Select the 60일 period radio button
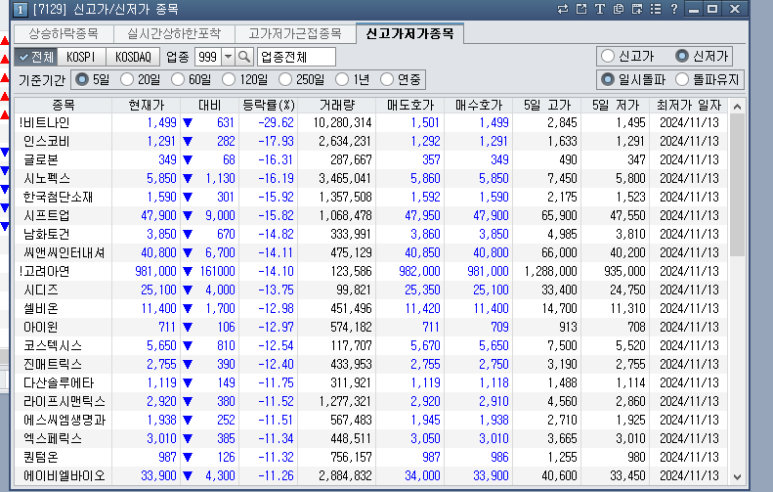 coord(177,79)
